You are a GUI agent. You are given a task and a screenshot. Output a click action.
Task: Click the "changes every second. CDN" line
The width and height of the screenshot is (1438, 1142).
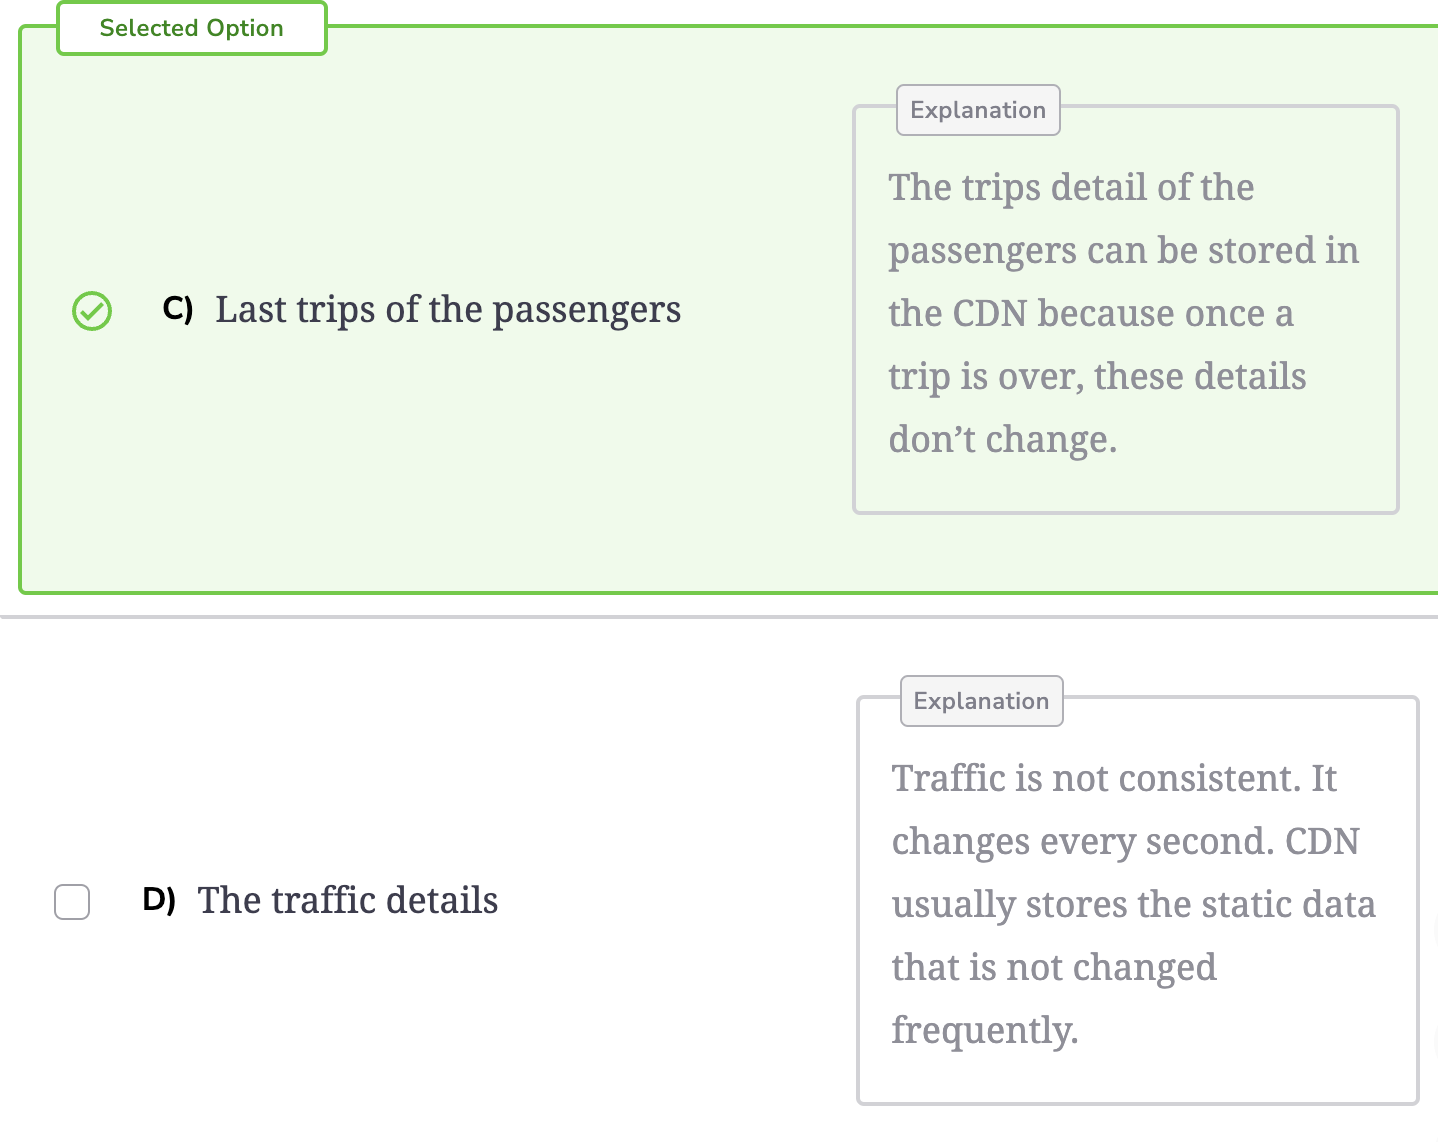tap(1125, 842)
